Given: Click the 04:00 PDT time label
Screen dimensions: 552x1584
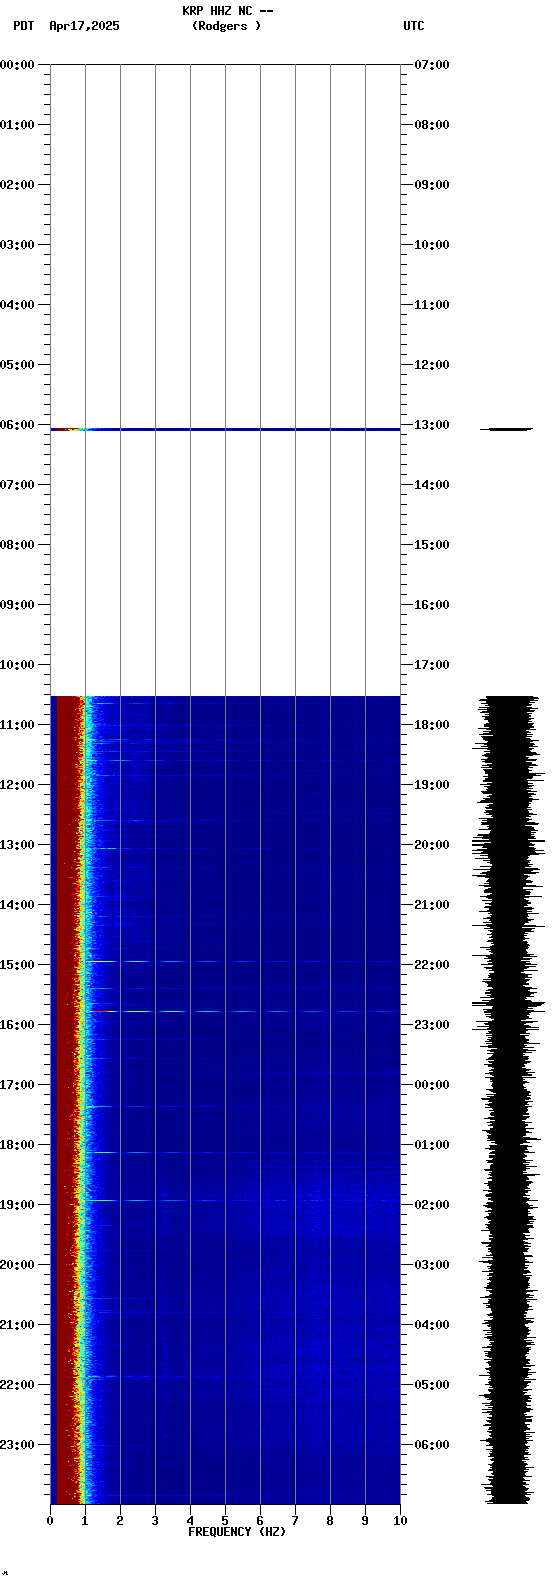Looking at the screenshot, I should 17,305.
